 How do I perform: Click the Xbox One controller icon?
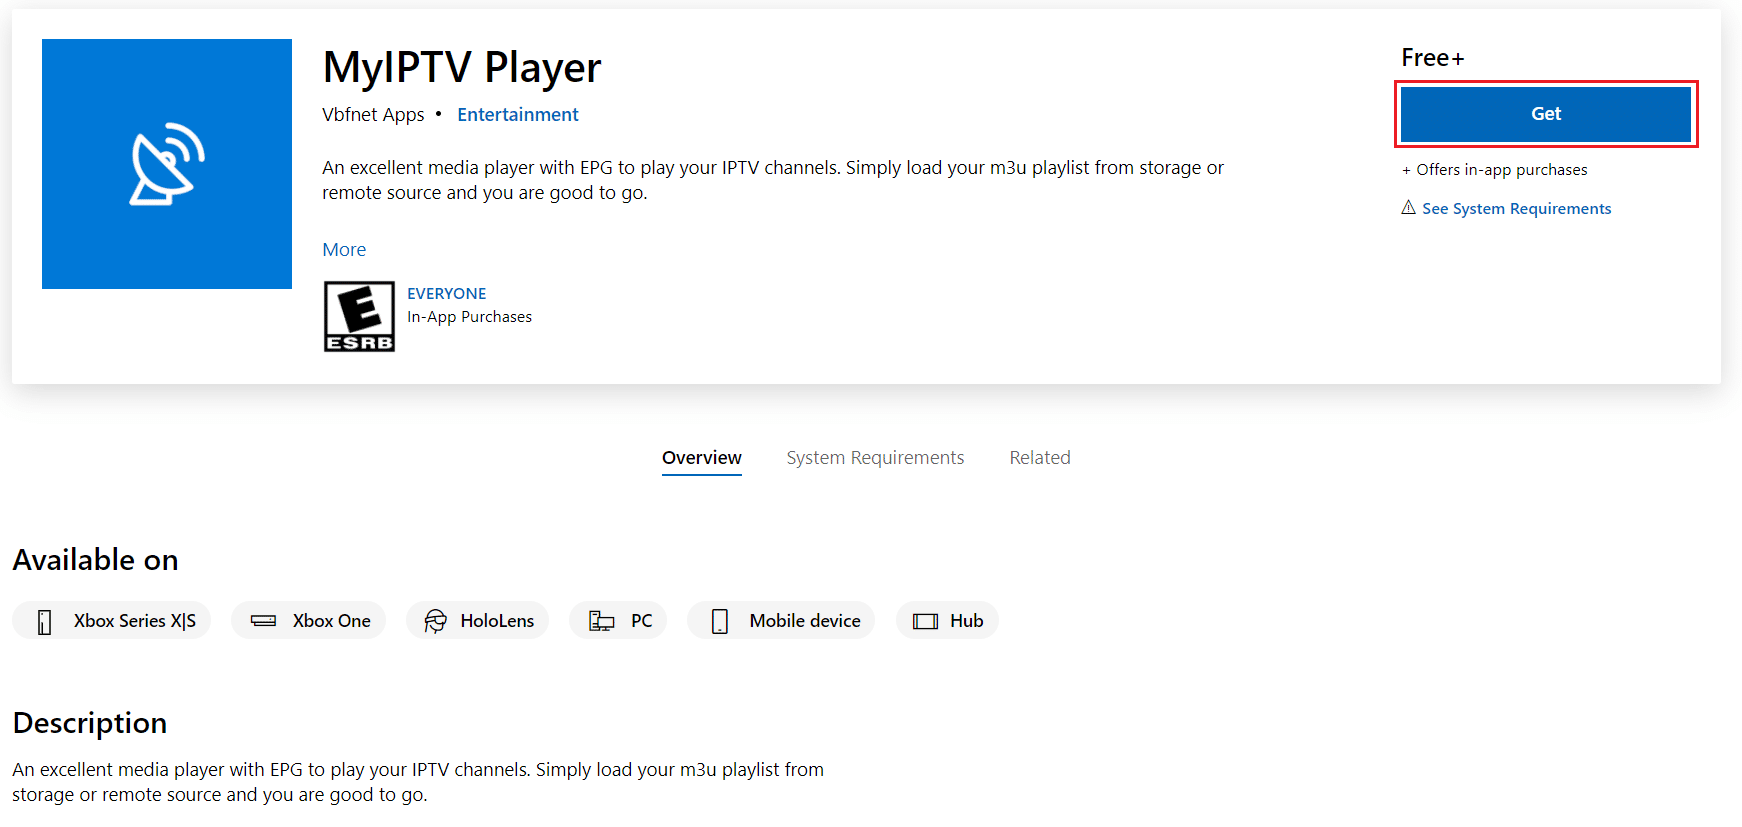tap(263, 620)
